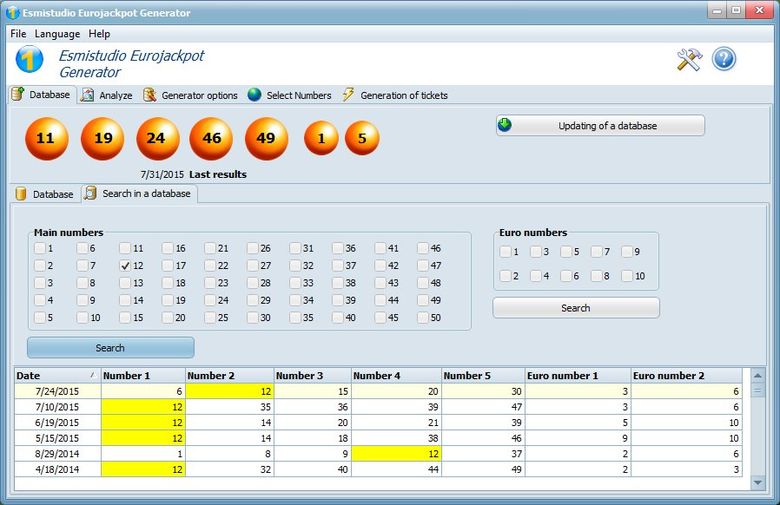Check main number 50 checkbox
This screenshot has width=780, height=505.
423,318
